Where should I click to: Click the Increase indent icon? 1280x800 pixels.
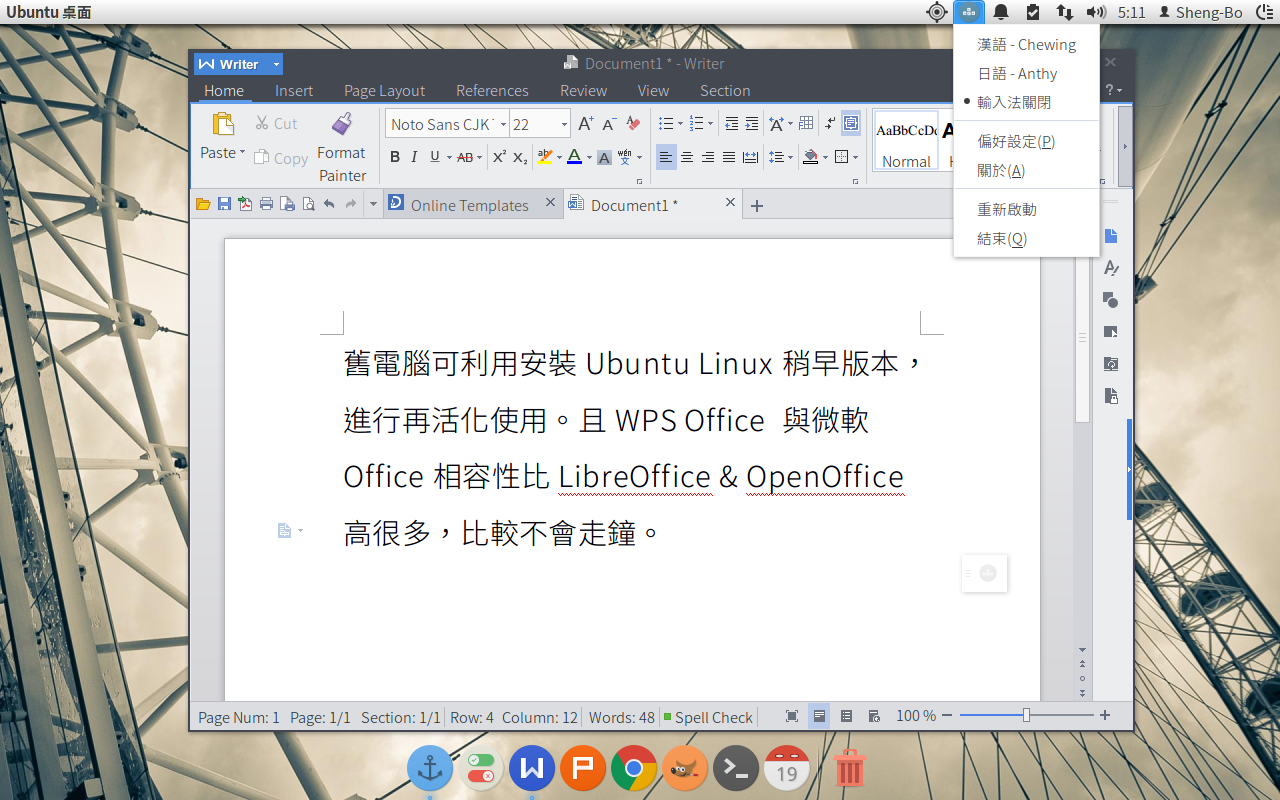coord(752,124)
